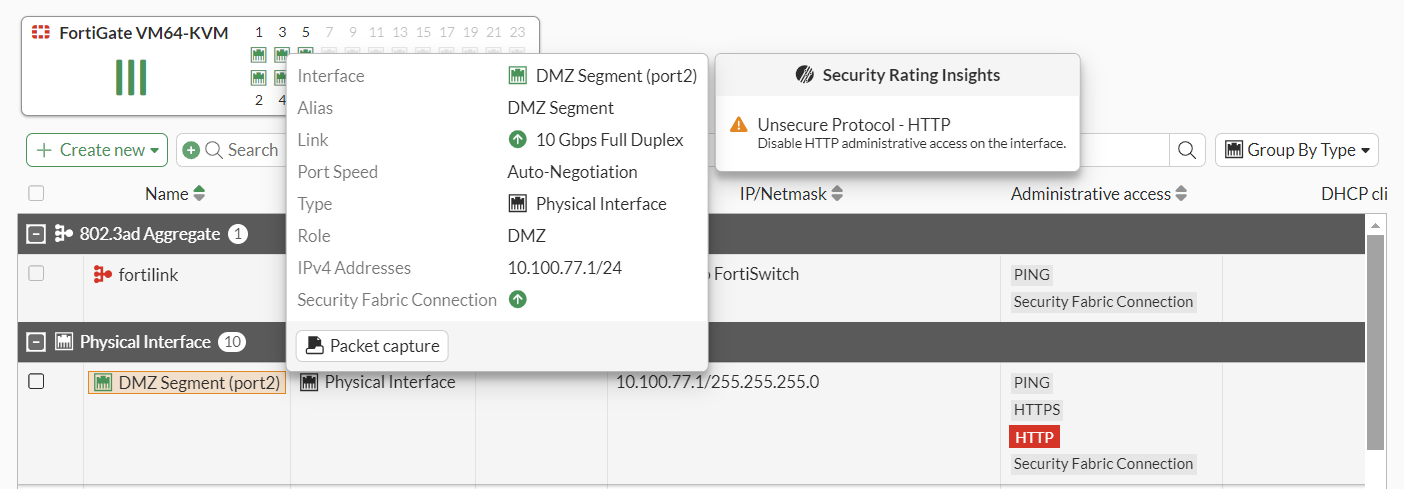Click the red HTTP access tag

(1035, 437)
